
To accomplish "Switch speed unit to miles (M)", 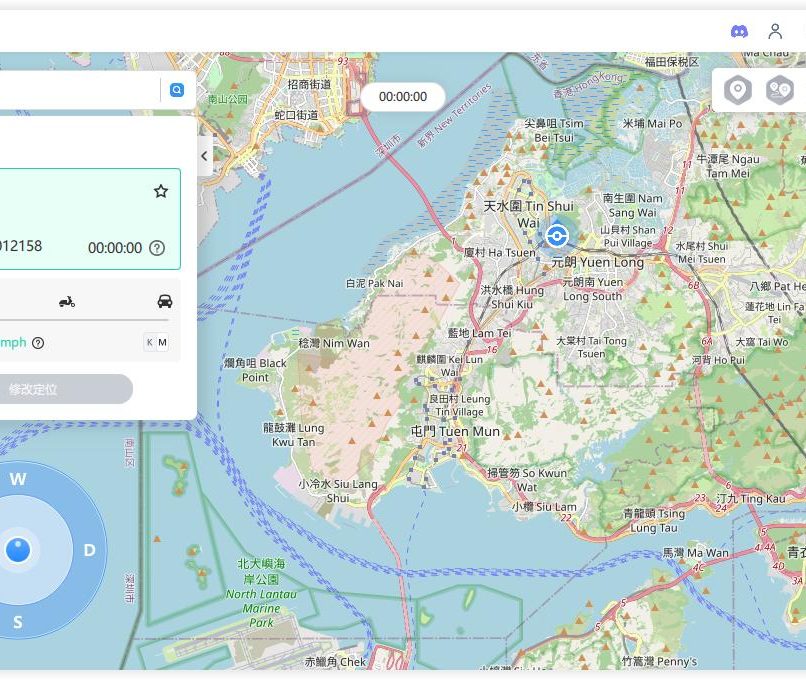I will [163, 343].
